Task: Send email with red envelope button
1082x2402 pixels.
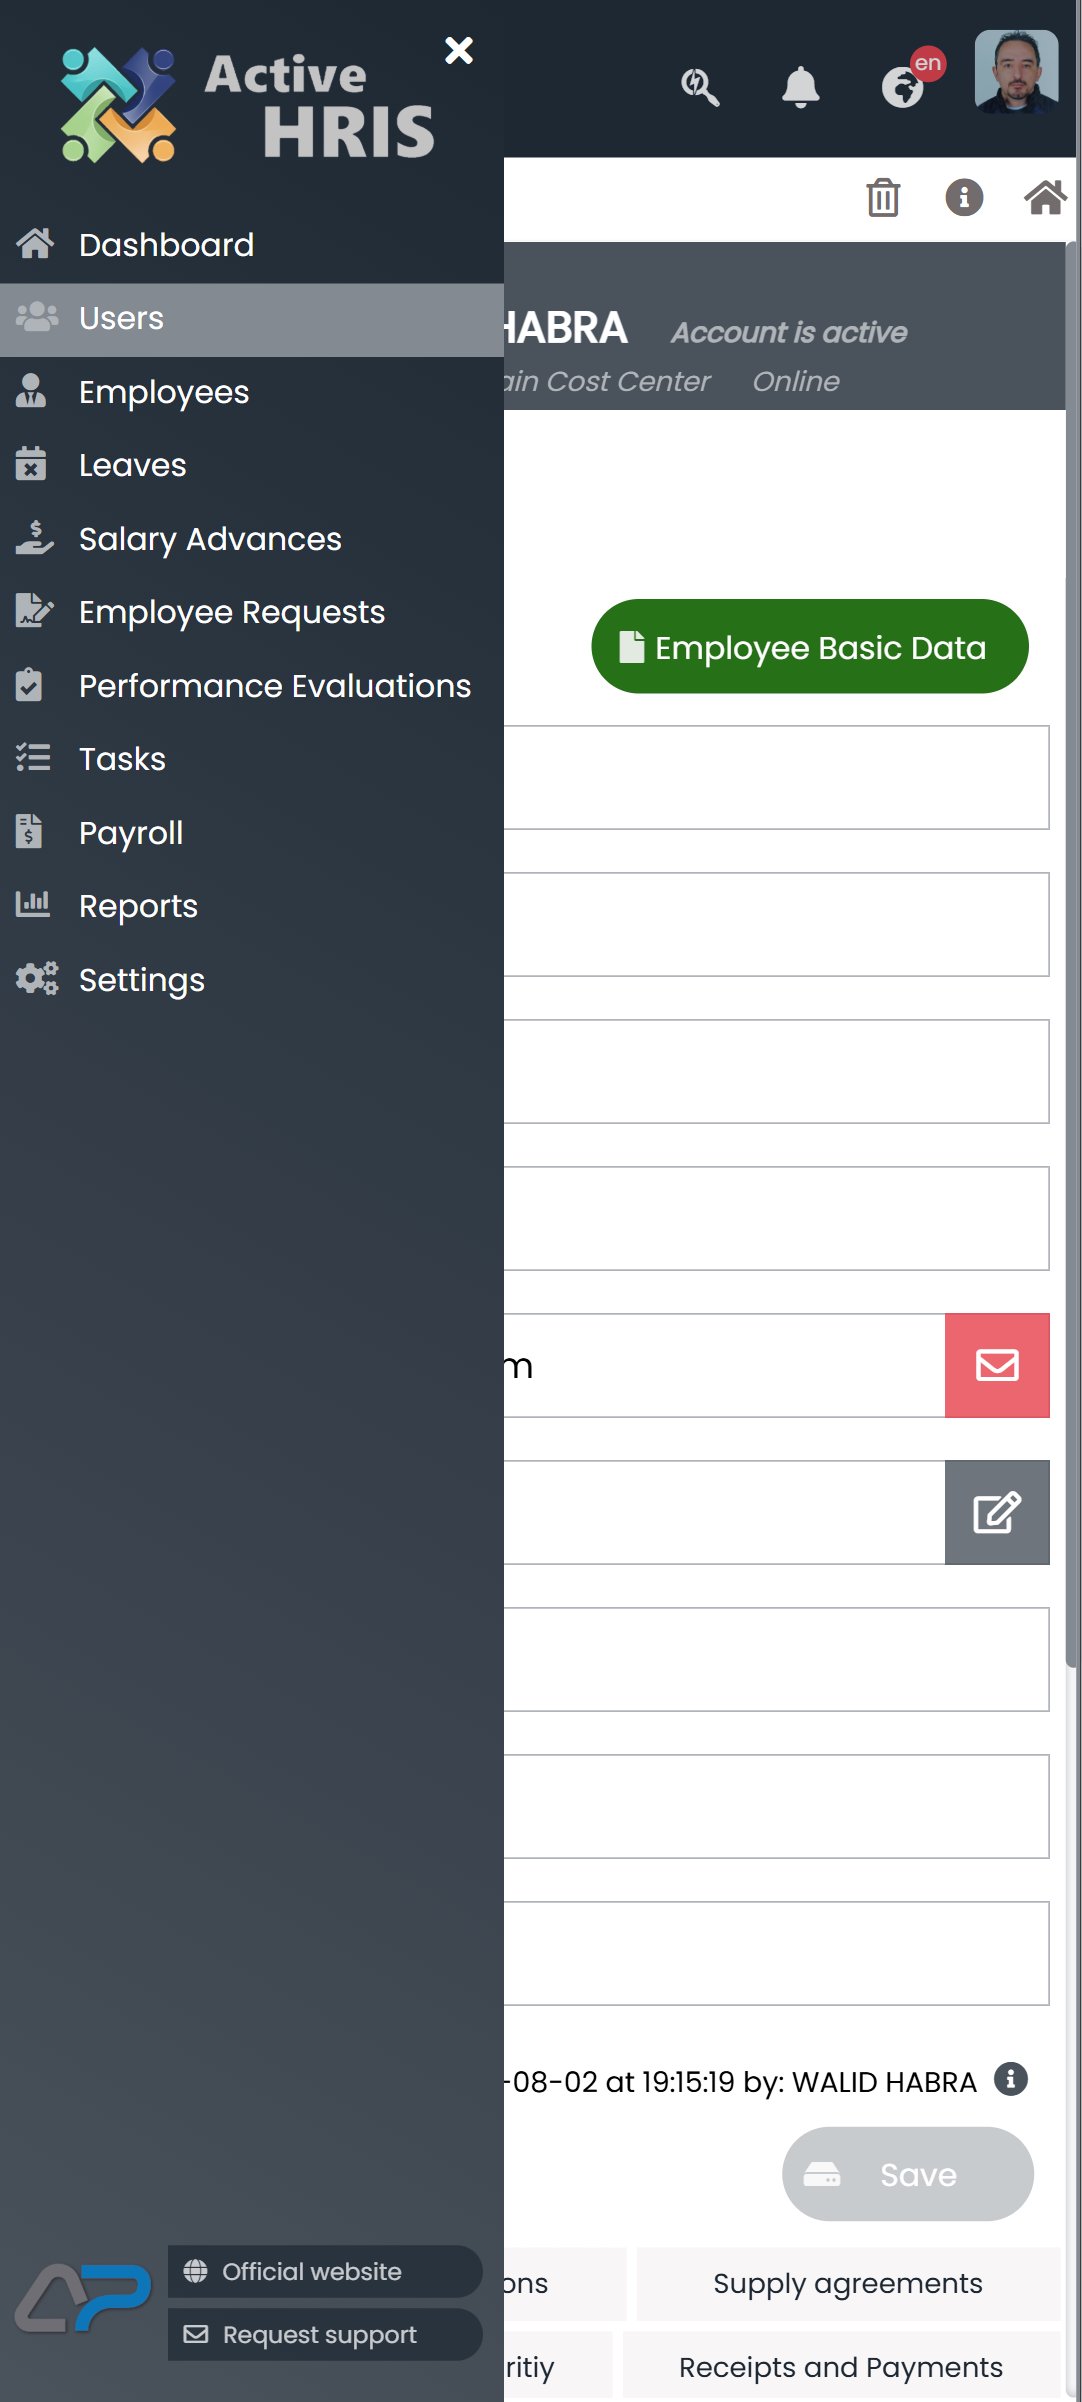Action: click(997, 1365)
